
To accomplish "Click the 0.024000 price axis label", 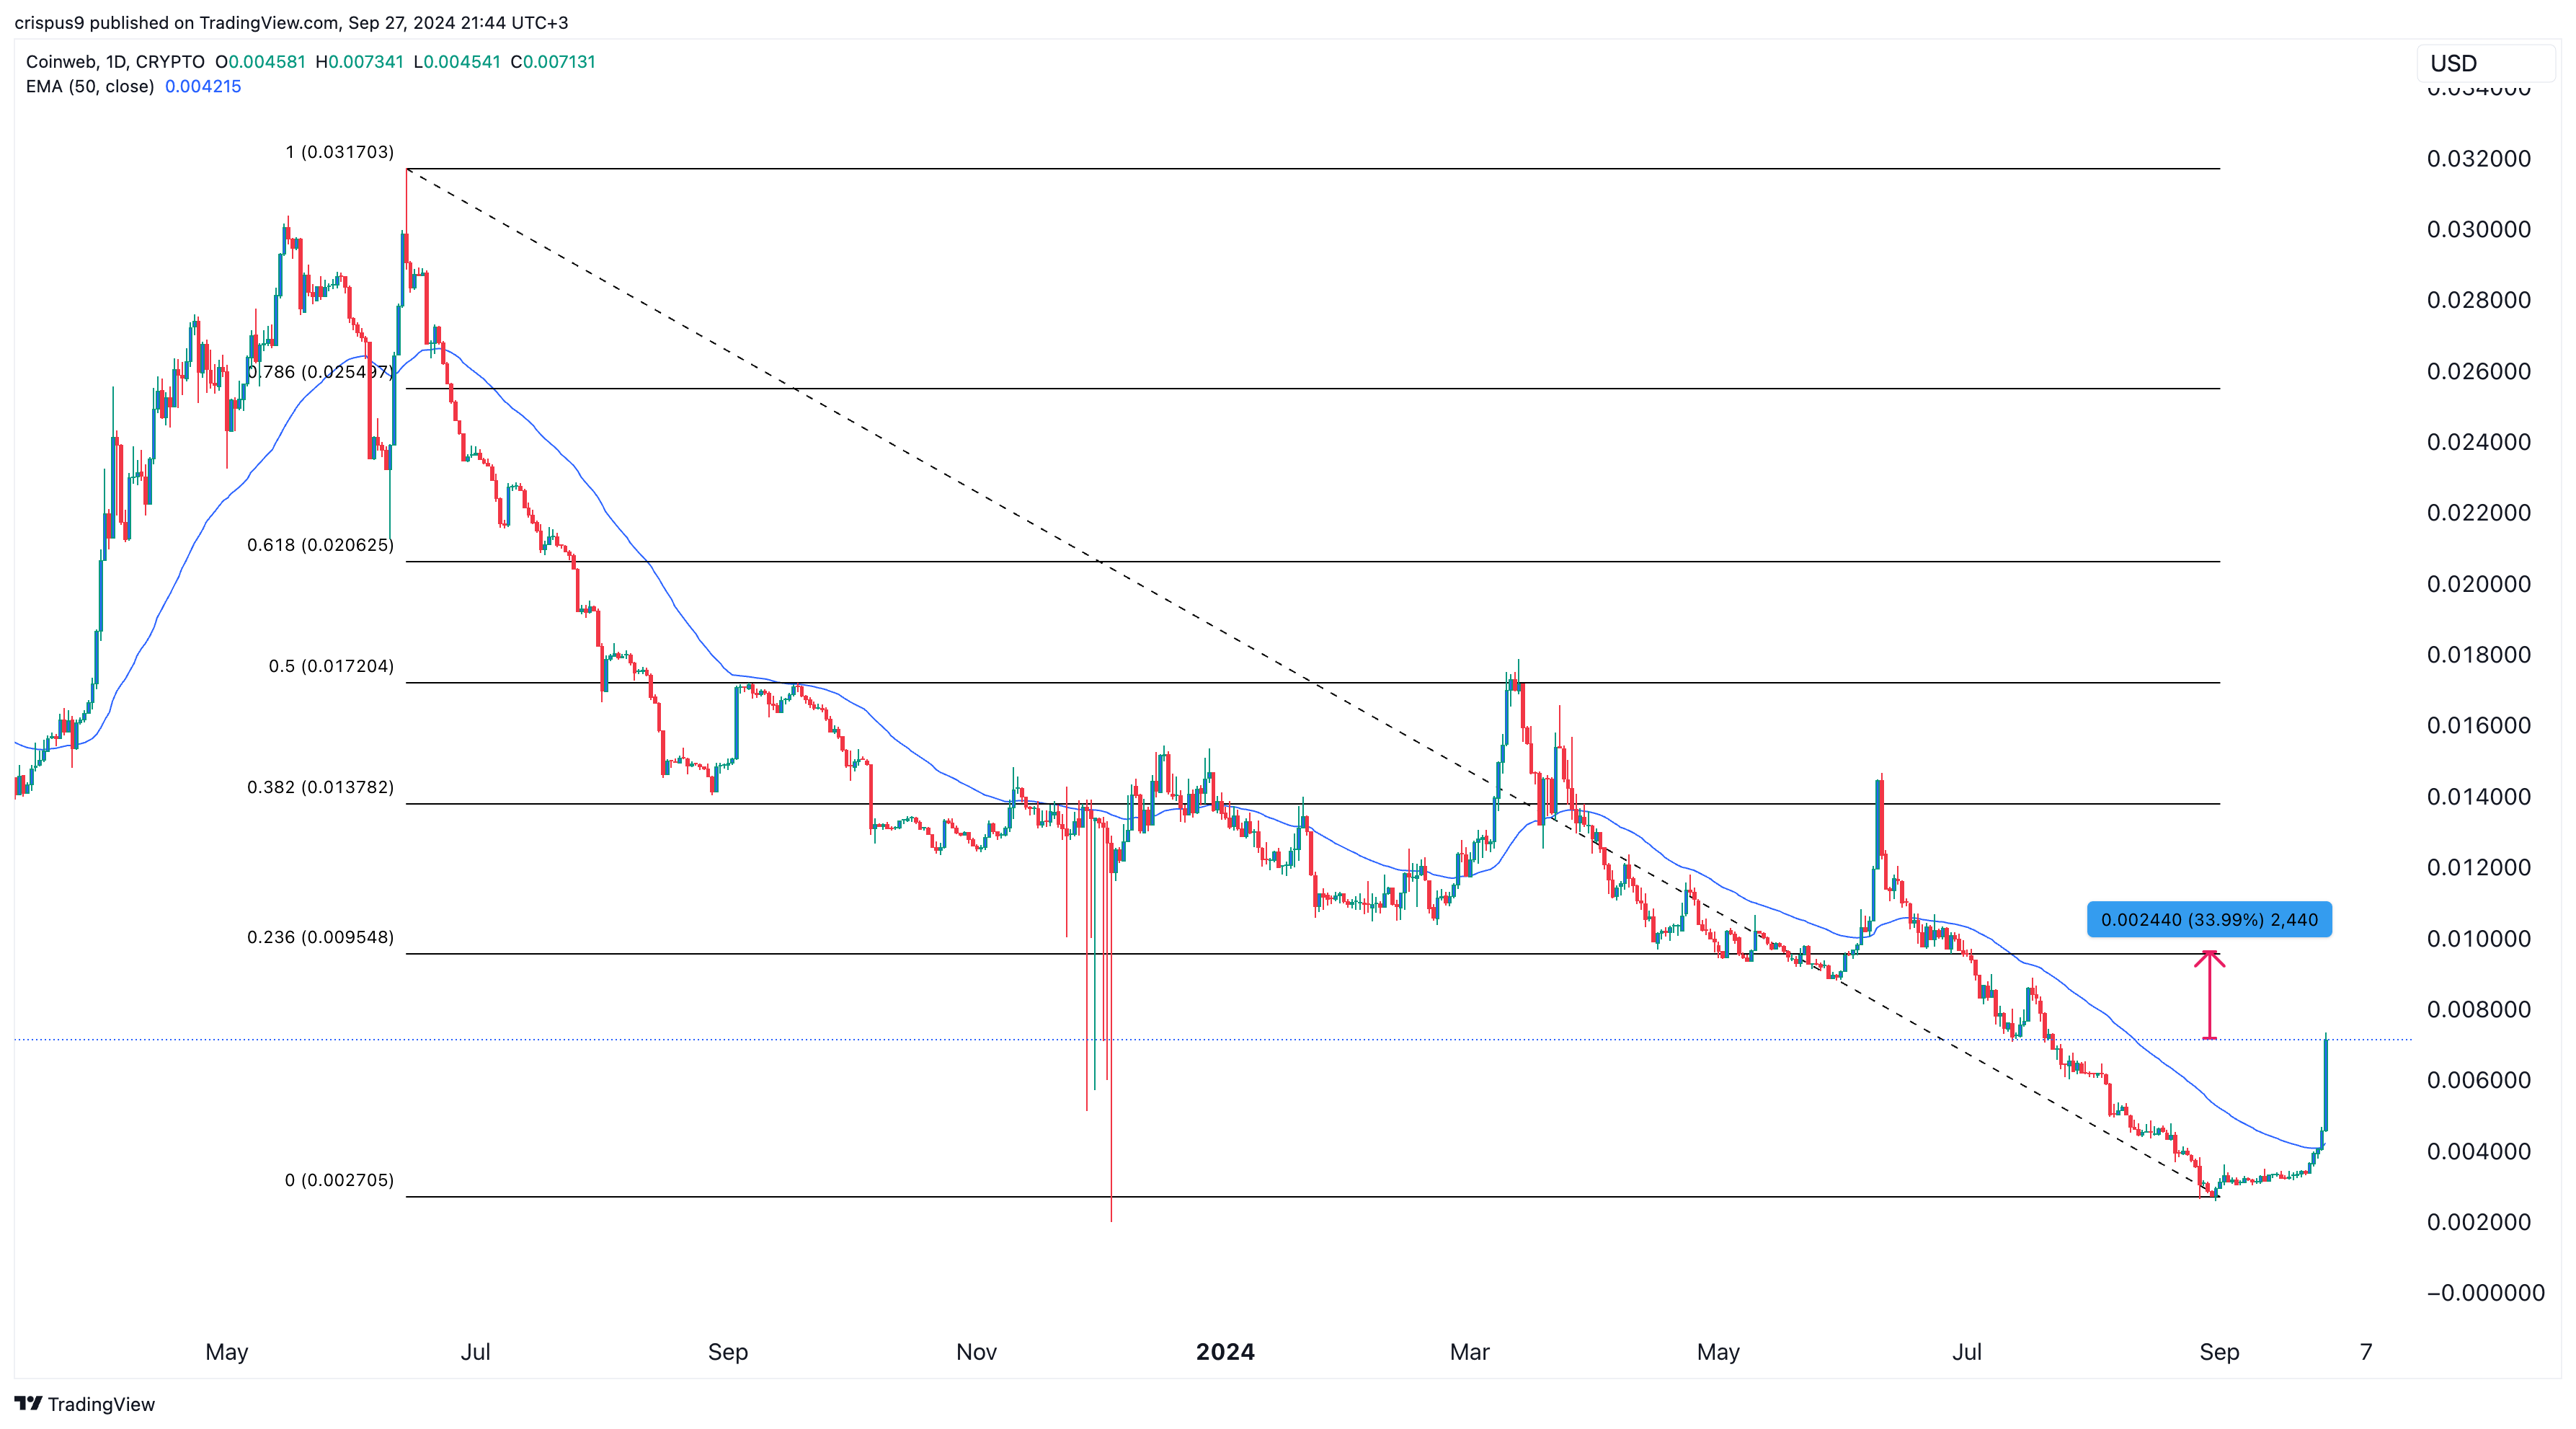I will [x=2478, y=442].
